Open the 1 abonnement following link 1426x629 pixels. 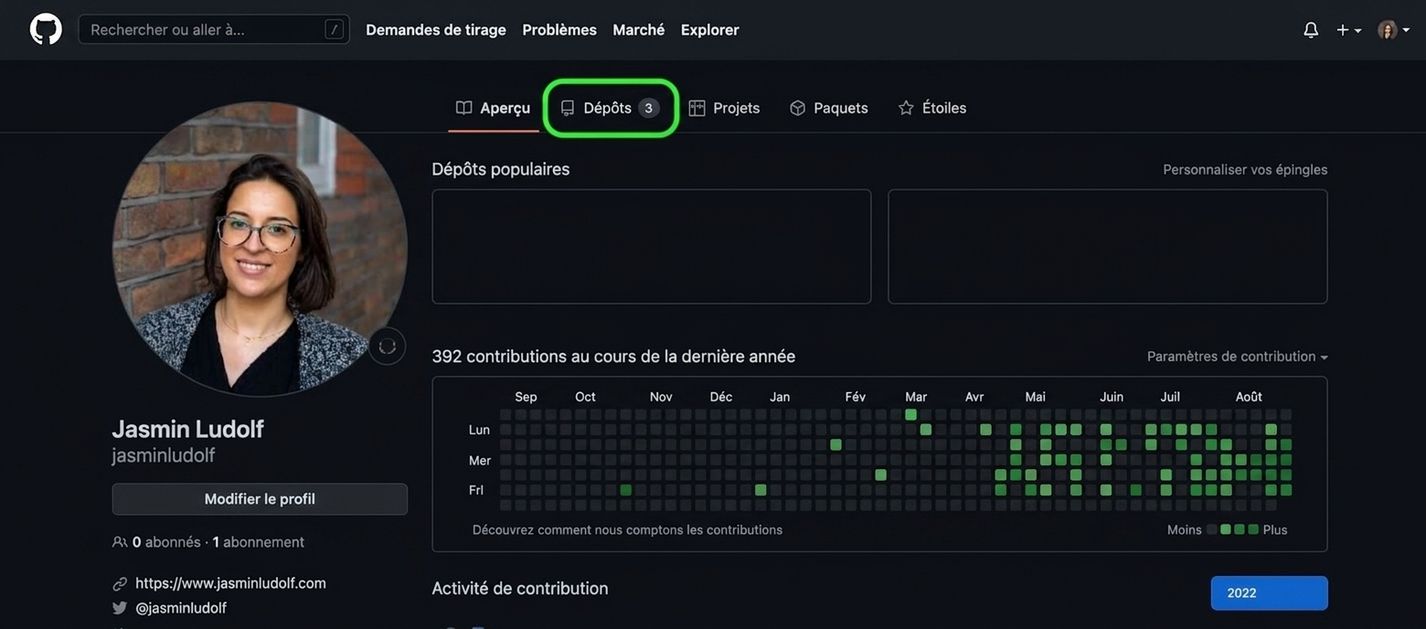258,542
